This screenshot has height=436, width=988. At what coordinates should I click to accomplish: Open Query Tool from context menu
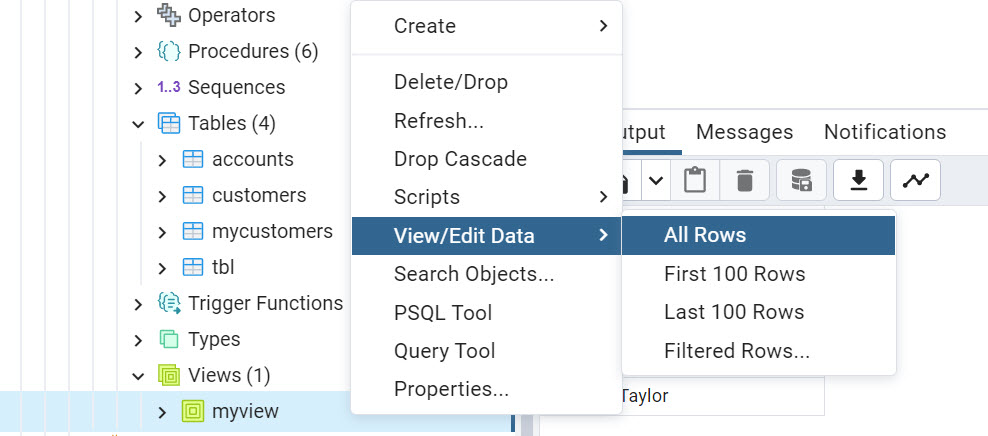444,351
